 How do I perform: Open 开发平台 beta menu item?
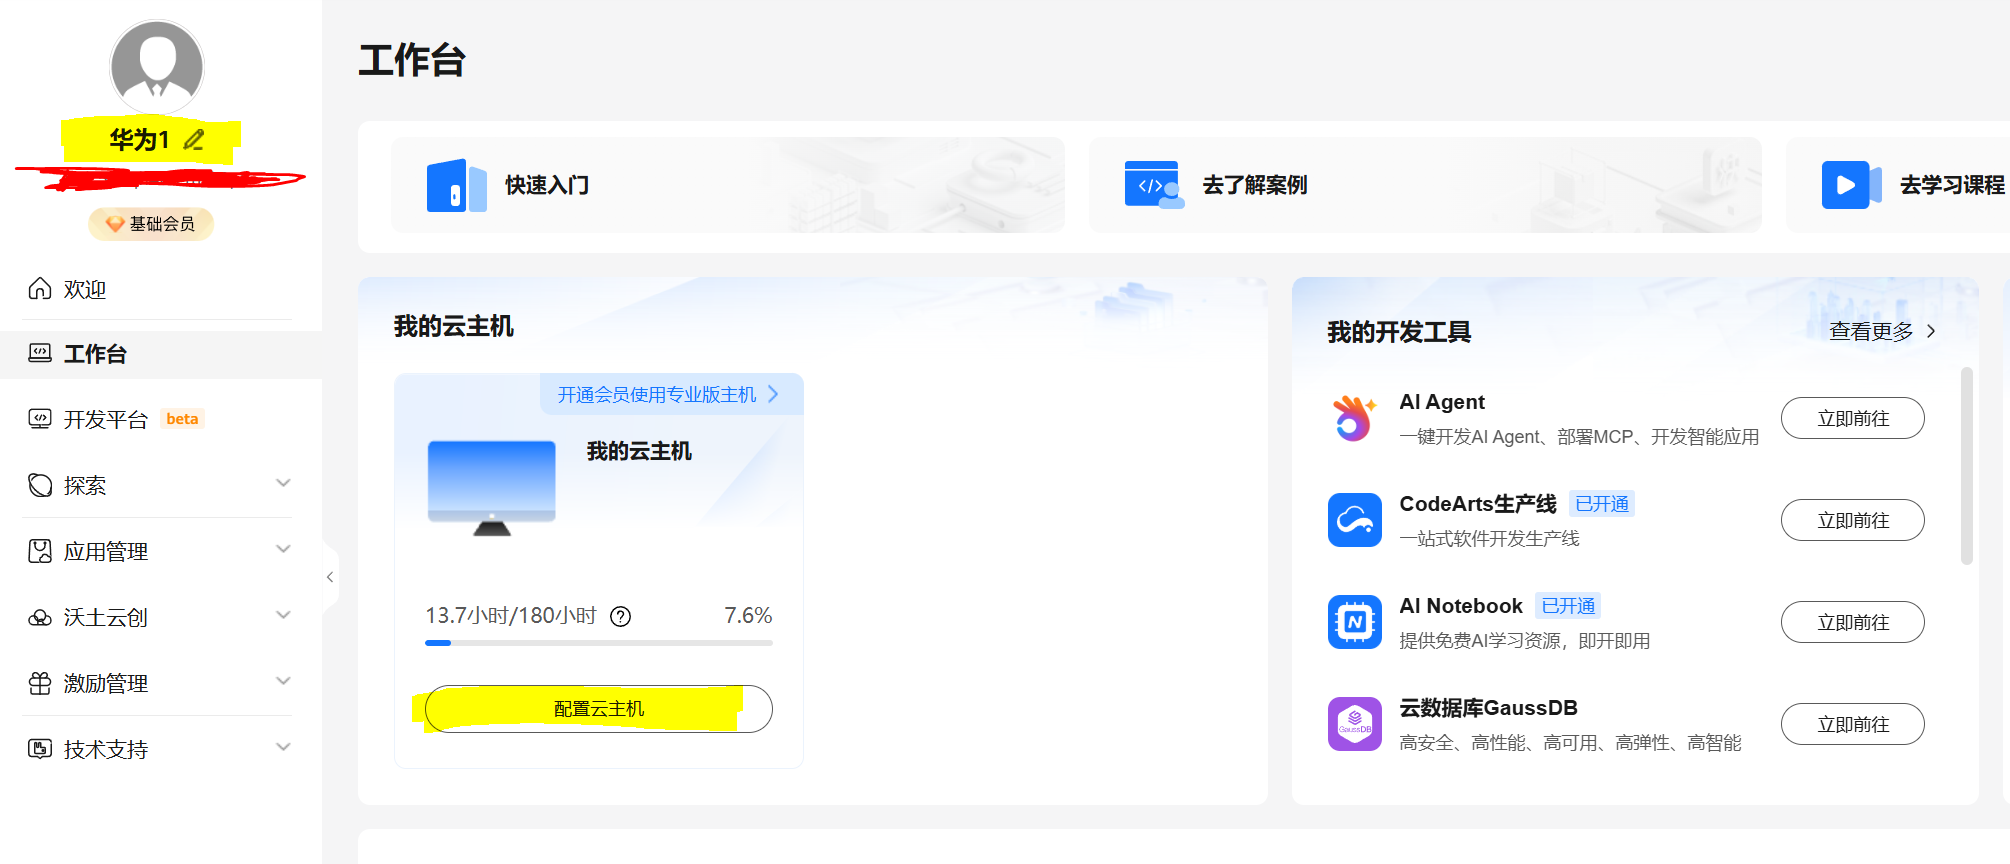[x=160, y=419]
